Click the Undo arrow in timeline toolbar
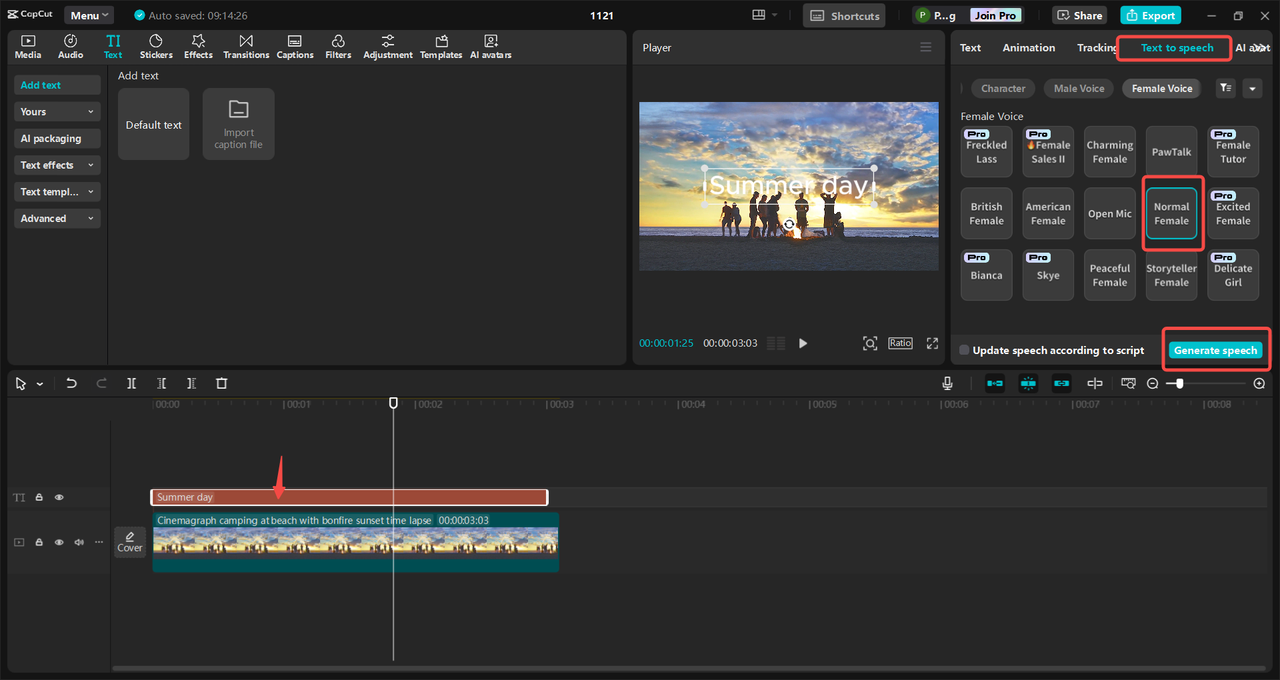Image resolution: width=1280 pixels, height=680 pixels. click(71, 383)
